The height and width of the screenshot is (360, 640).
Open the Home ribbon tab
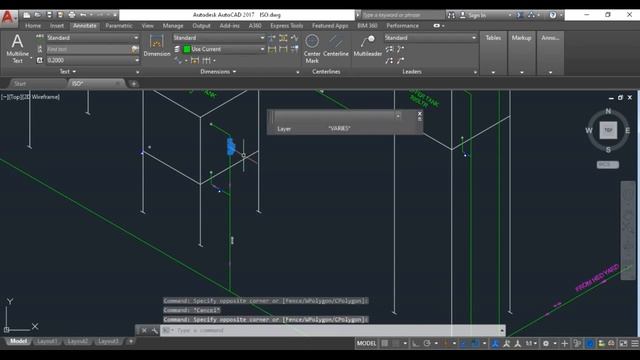[x=33, y=26]
